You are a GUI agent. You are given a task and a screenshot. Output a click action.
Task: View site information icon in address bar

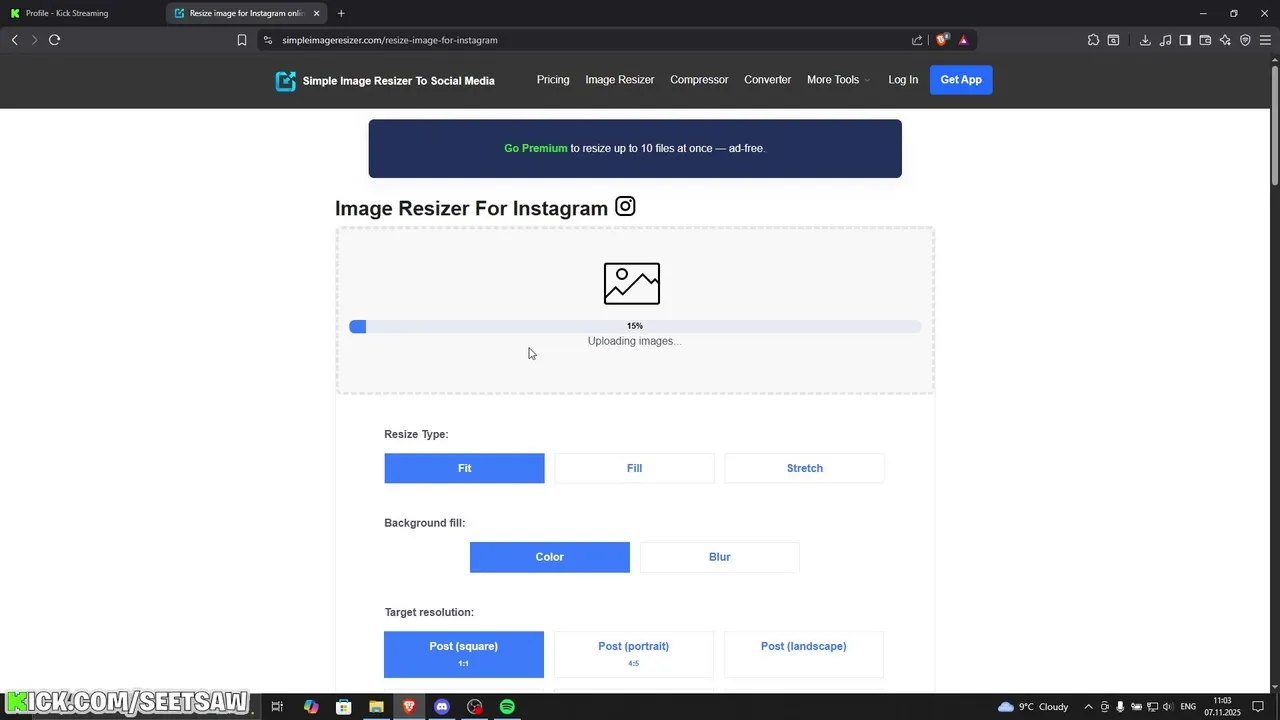[268, 40]
